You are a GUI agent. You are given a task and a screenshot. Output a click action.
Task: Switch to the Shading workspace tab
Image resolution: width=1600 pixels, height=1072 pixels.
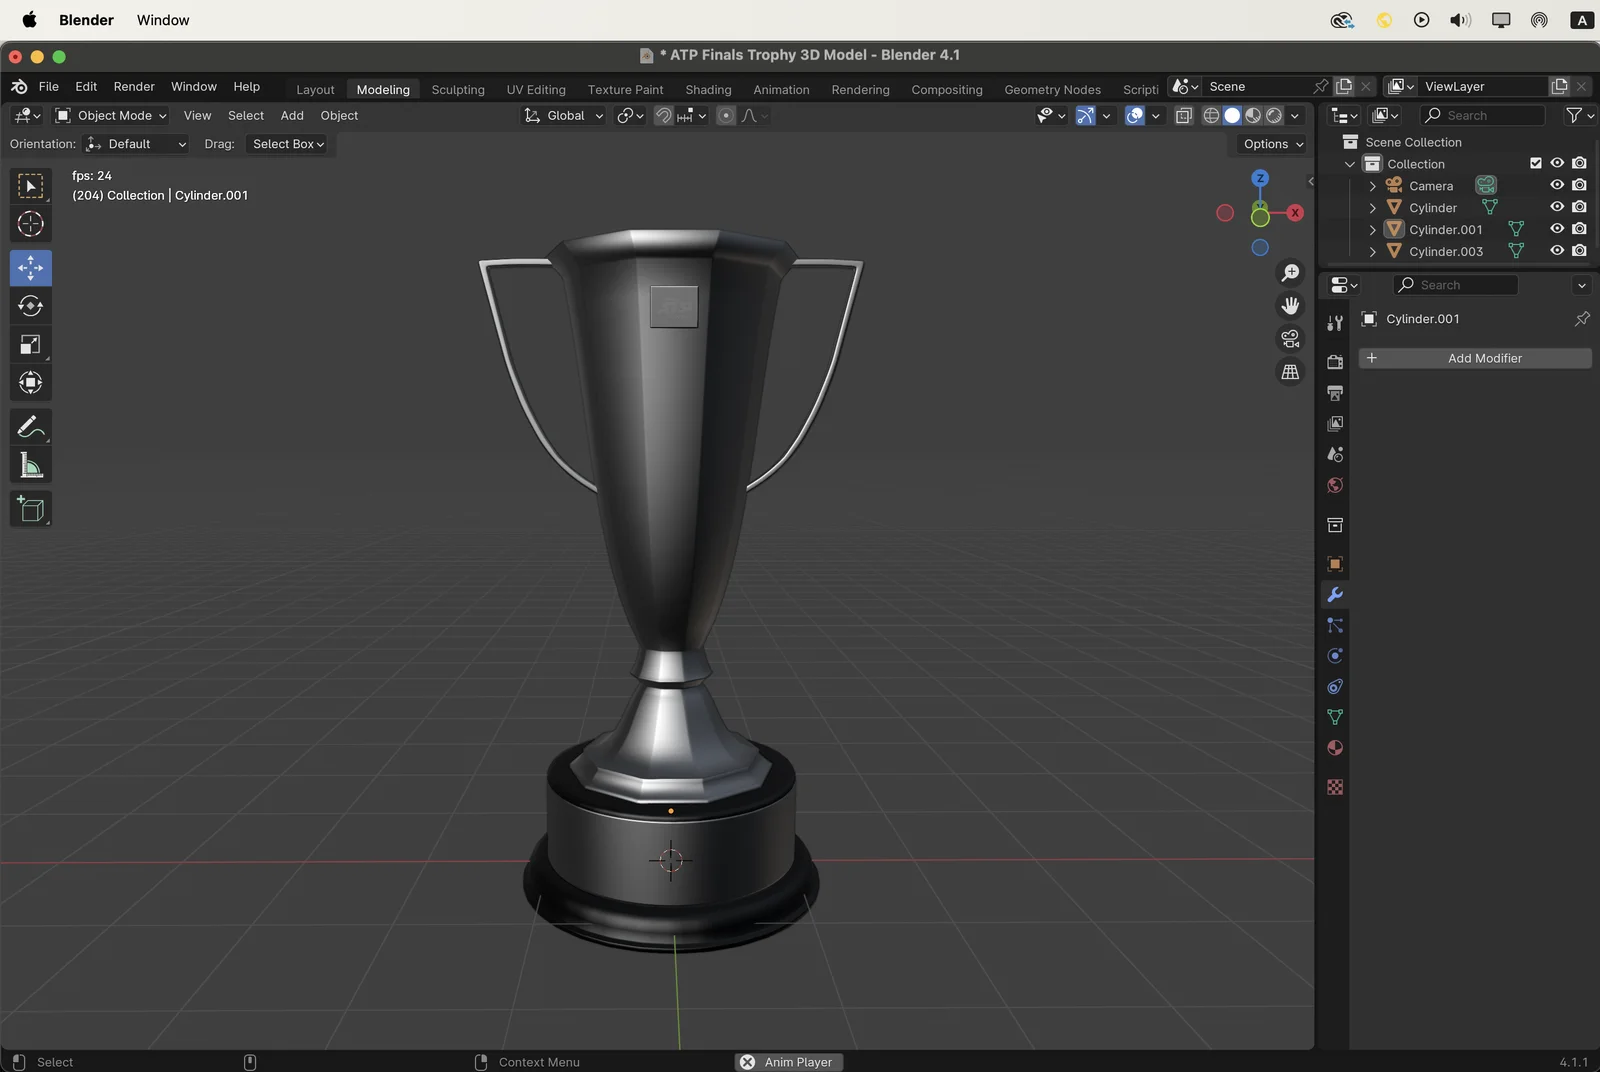(708, 89)
